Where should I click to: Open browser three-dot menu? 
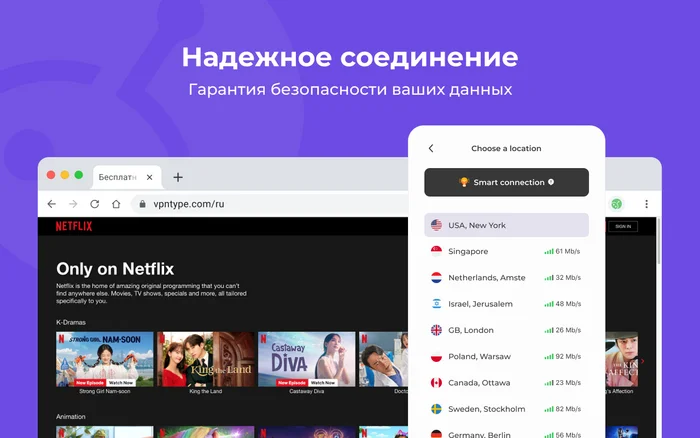(x=646, y=204)
